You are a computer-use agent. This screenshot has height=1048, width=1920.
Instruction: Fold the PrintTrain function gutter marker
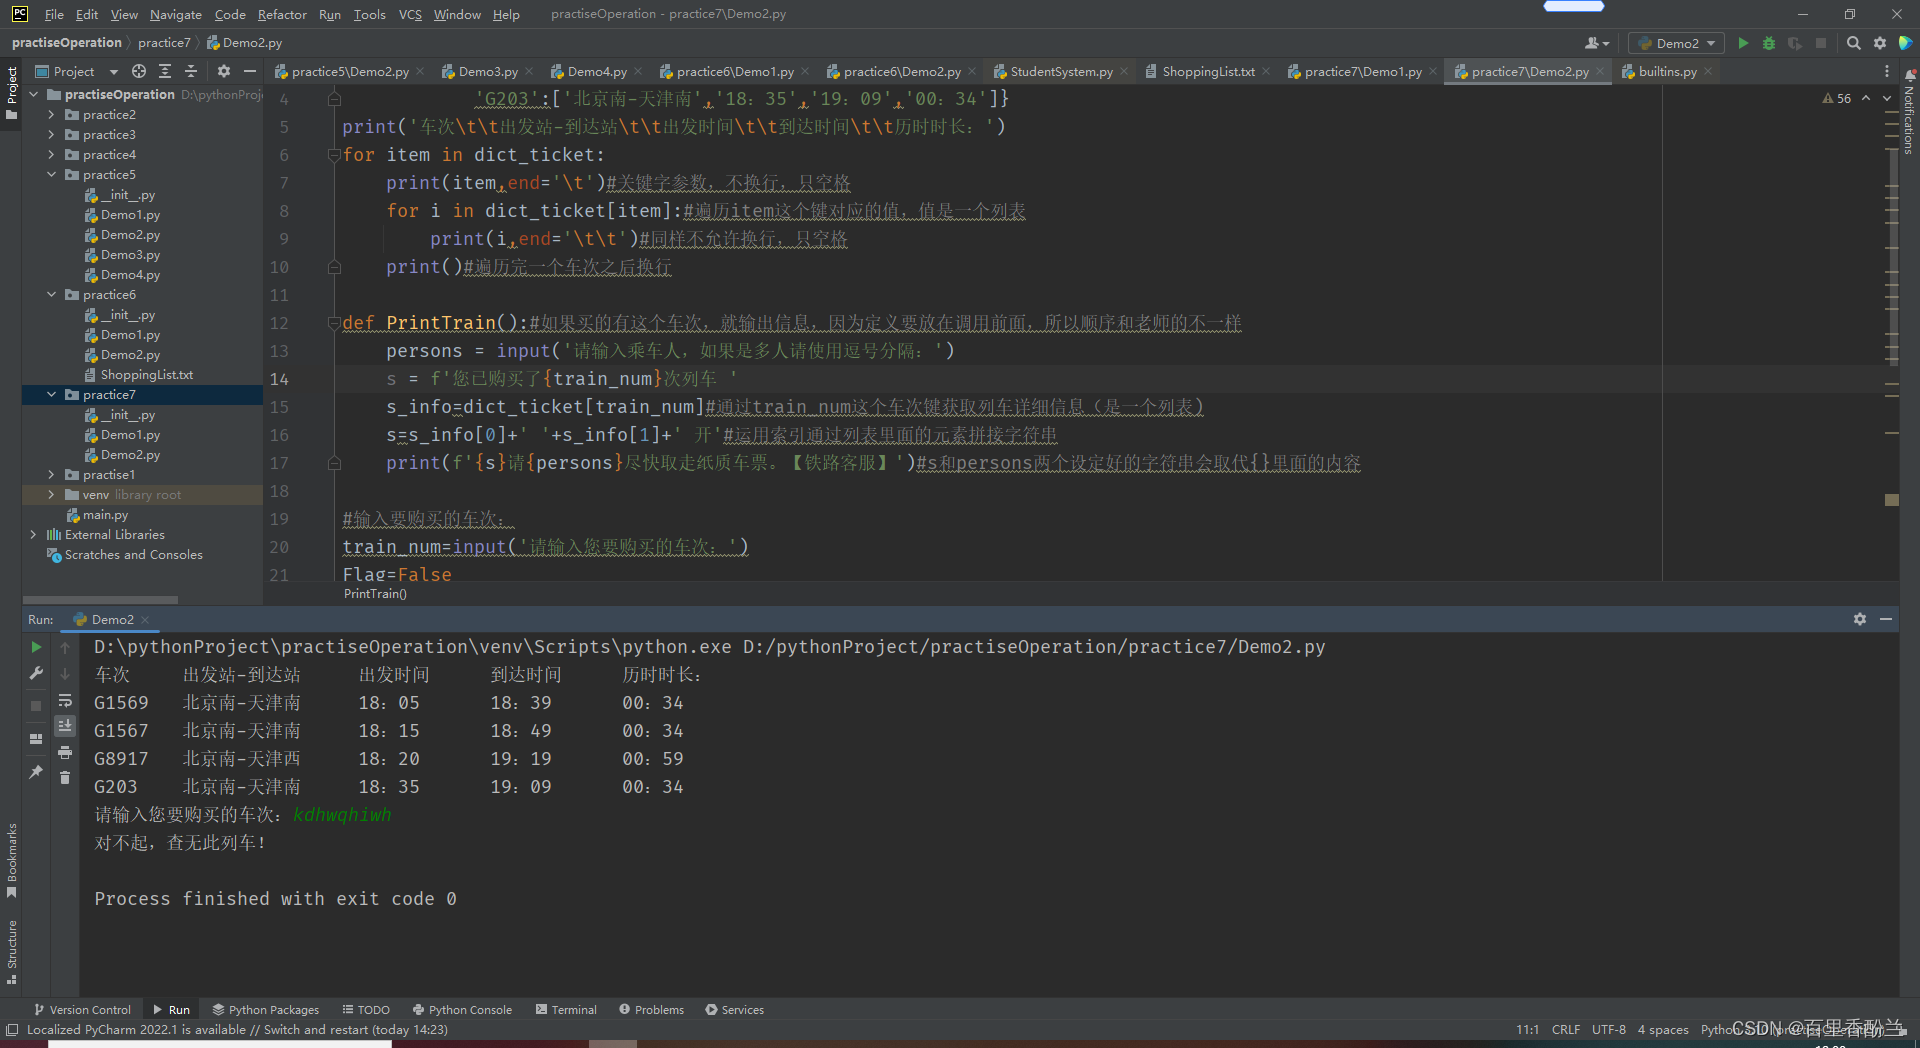pos(334,323)
